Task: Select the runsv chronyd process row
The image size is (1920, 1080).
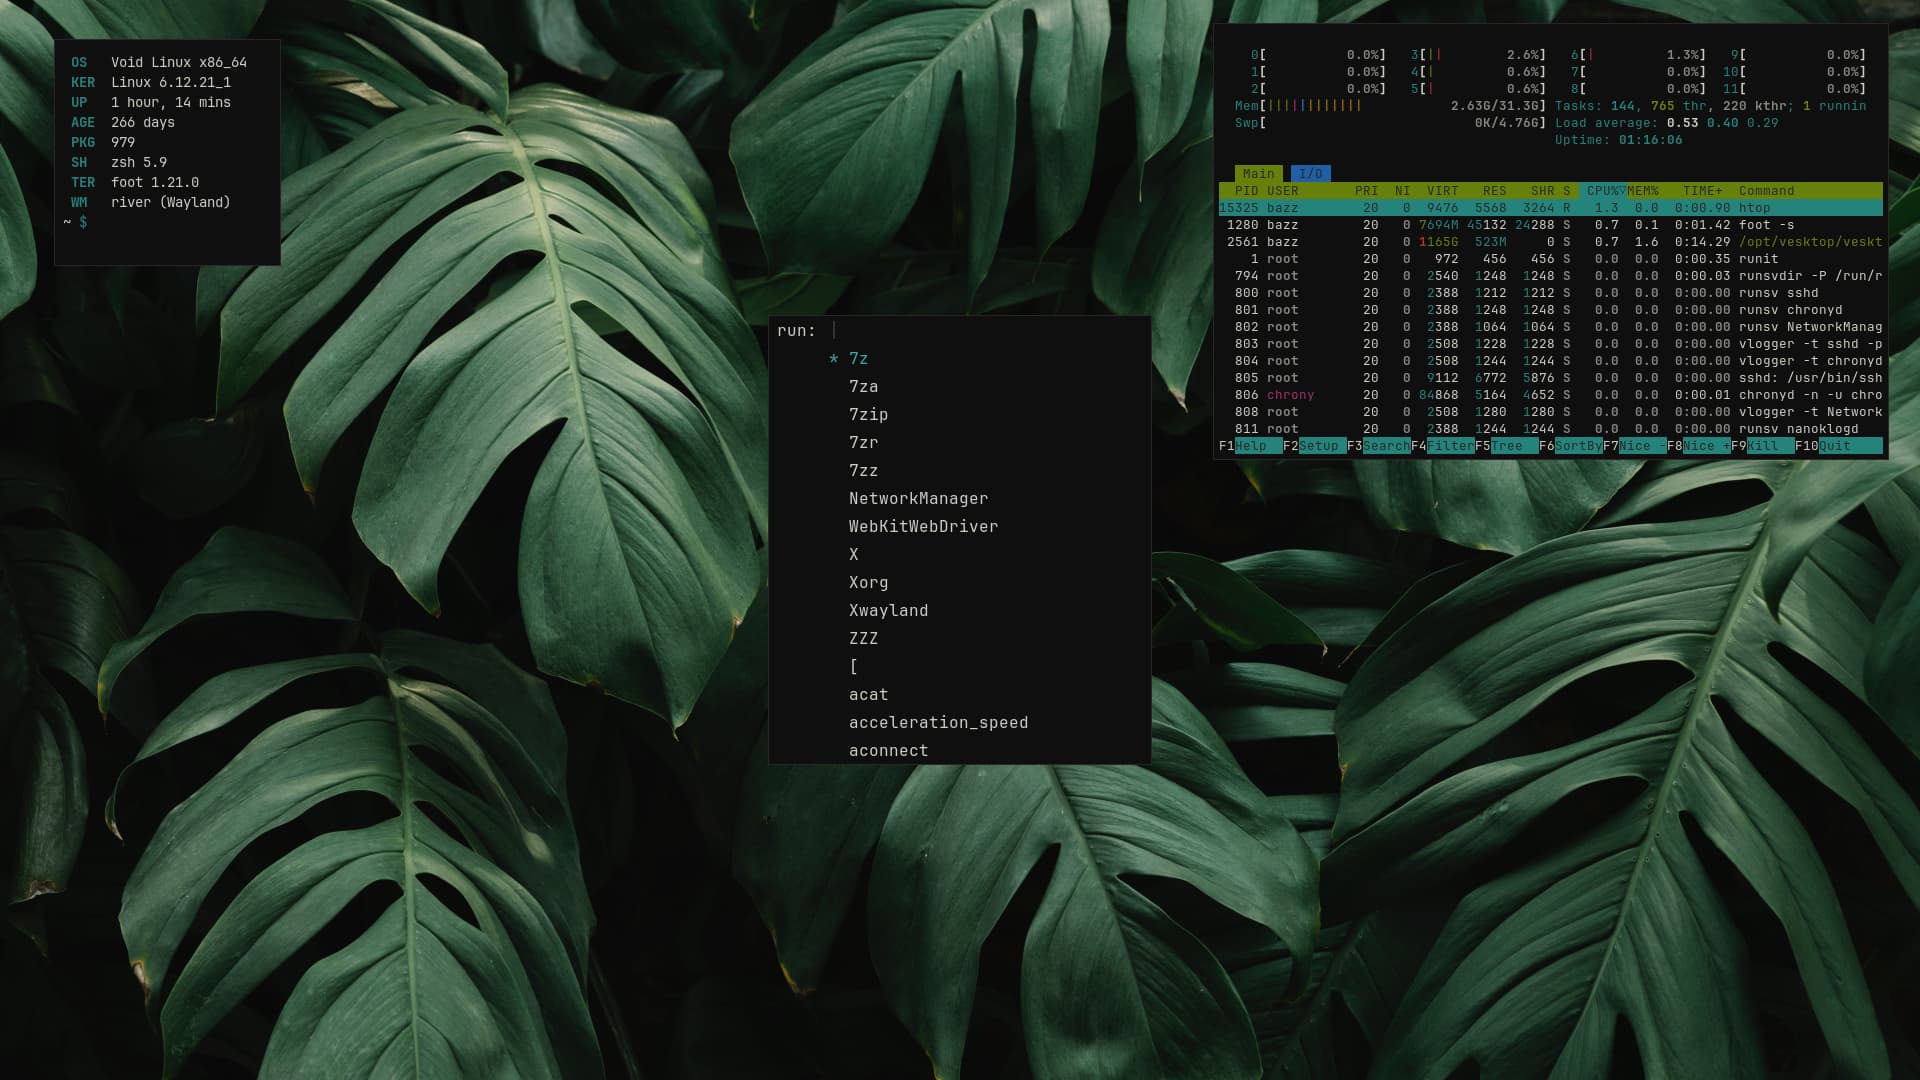Action: coord(1550,310)
